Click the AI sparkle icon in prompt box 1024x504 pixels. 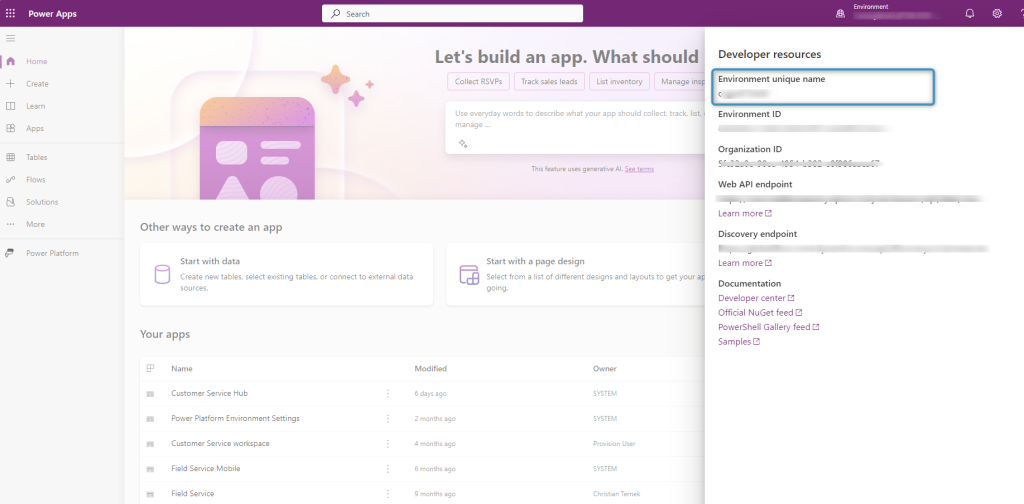(x=463, y=144)
